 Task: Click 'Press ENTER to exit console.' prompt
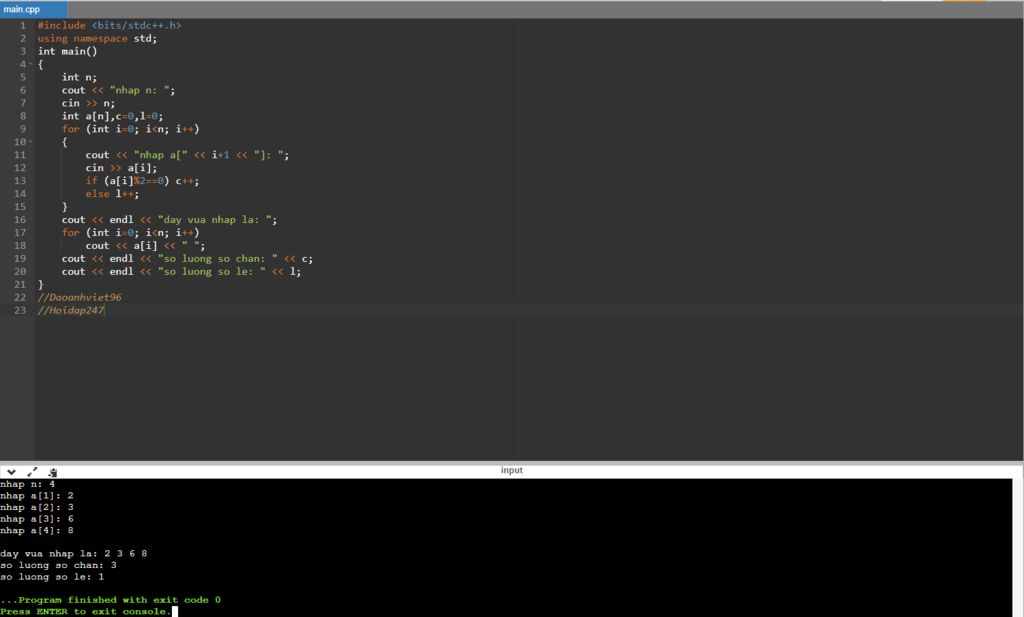coord(86,612)
